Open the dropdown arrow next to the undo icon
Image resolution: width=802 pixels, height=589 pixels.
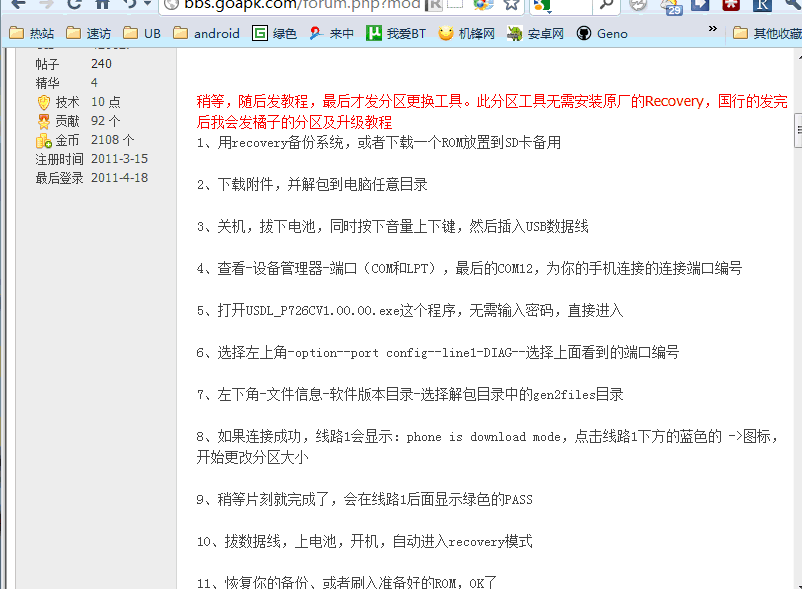(x=148, y=4)
